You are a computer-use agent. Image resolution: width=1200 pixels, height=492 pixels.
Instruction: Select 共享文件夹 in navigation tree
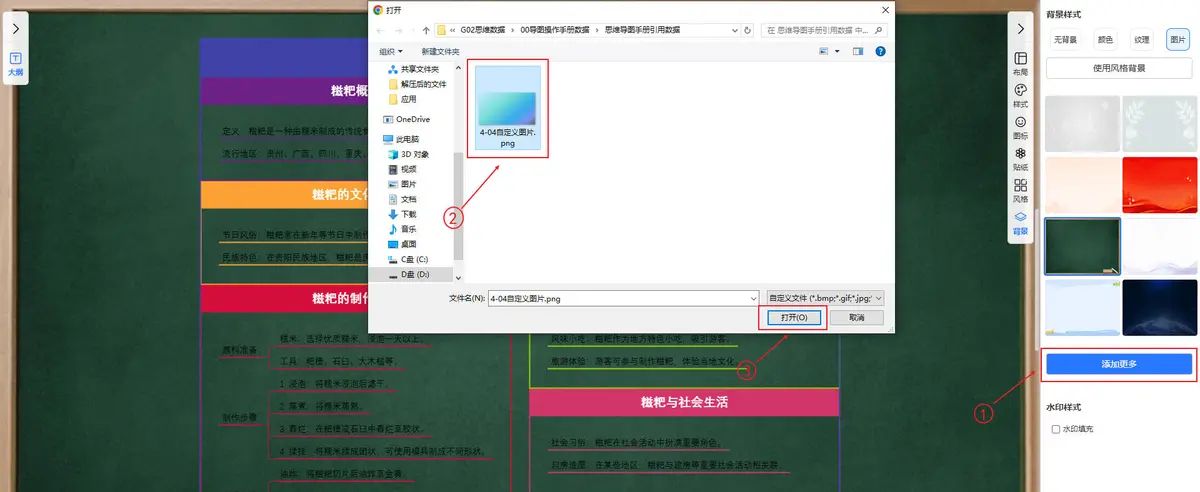coord(414,69)
